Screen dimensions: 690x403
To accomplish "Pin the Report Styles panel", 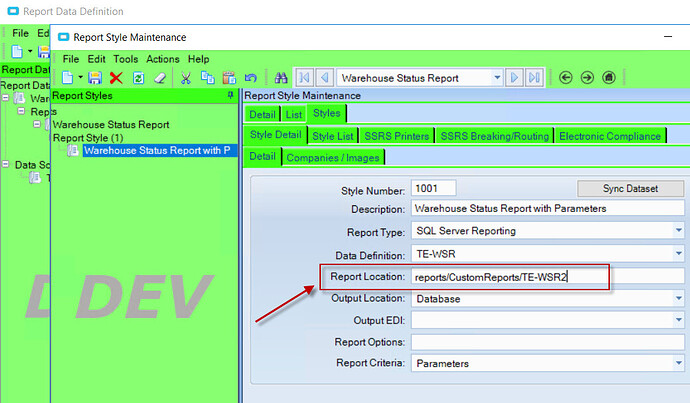I will (x=230, y=95).
